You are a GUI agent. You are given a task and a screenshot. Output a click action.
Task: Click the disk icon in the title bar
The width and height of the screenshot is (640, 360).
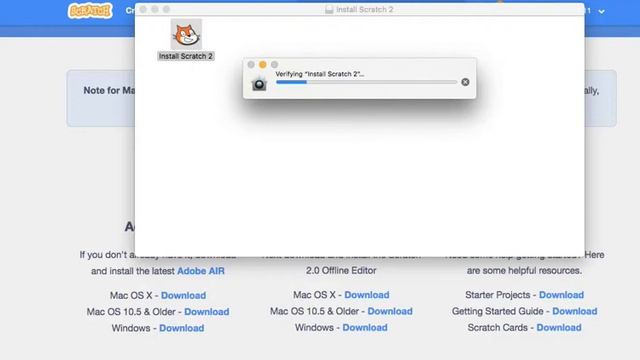(329, 9)
